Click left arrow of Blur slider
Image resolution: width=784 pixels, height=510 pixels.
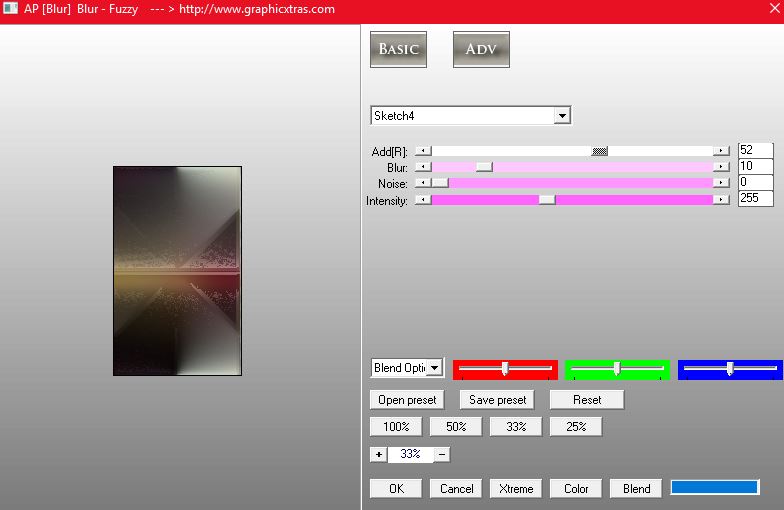point(423,167)
